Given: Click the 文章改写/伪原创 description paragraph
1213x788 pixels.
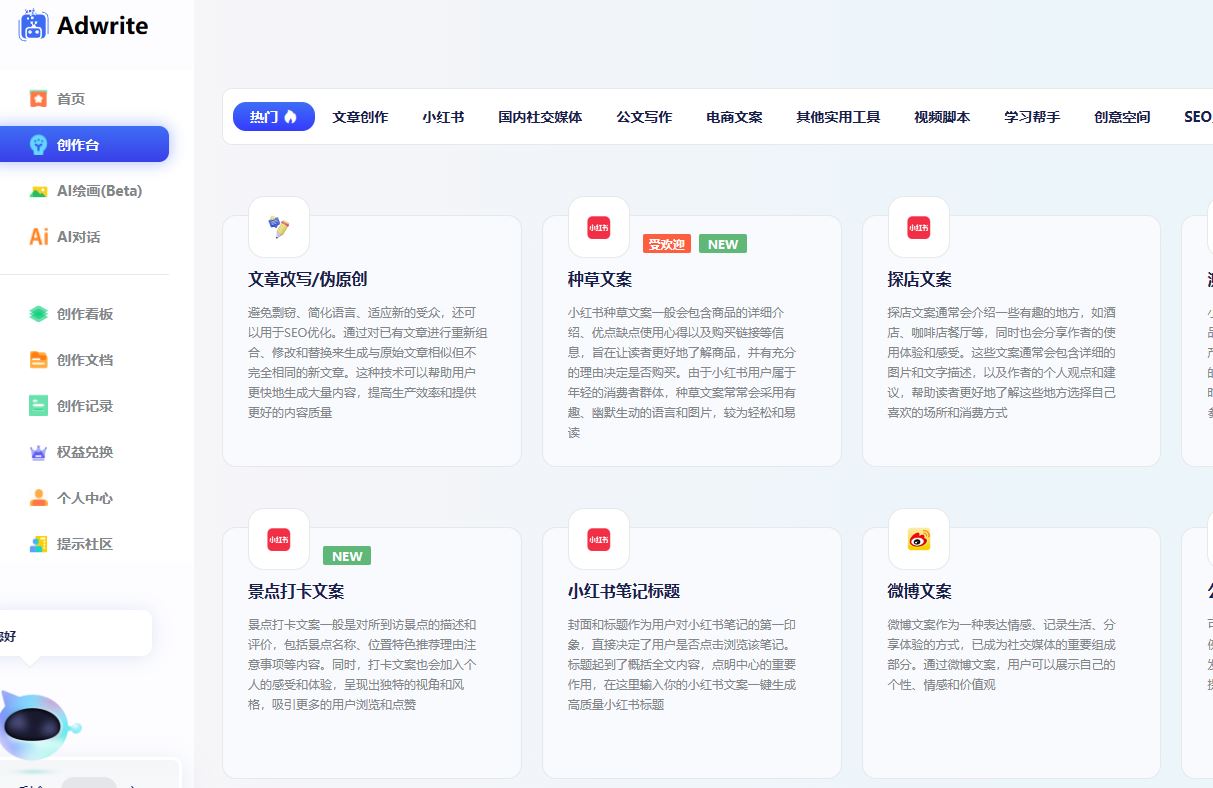Looking at the screenshot, I should pyautogui.click(x=368, y=362).
